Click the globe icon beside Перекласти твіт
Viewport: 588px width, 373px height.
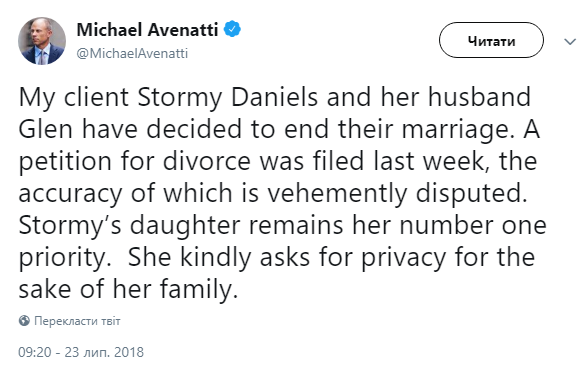coord(24,321)
